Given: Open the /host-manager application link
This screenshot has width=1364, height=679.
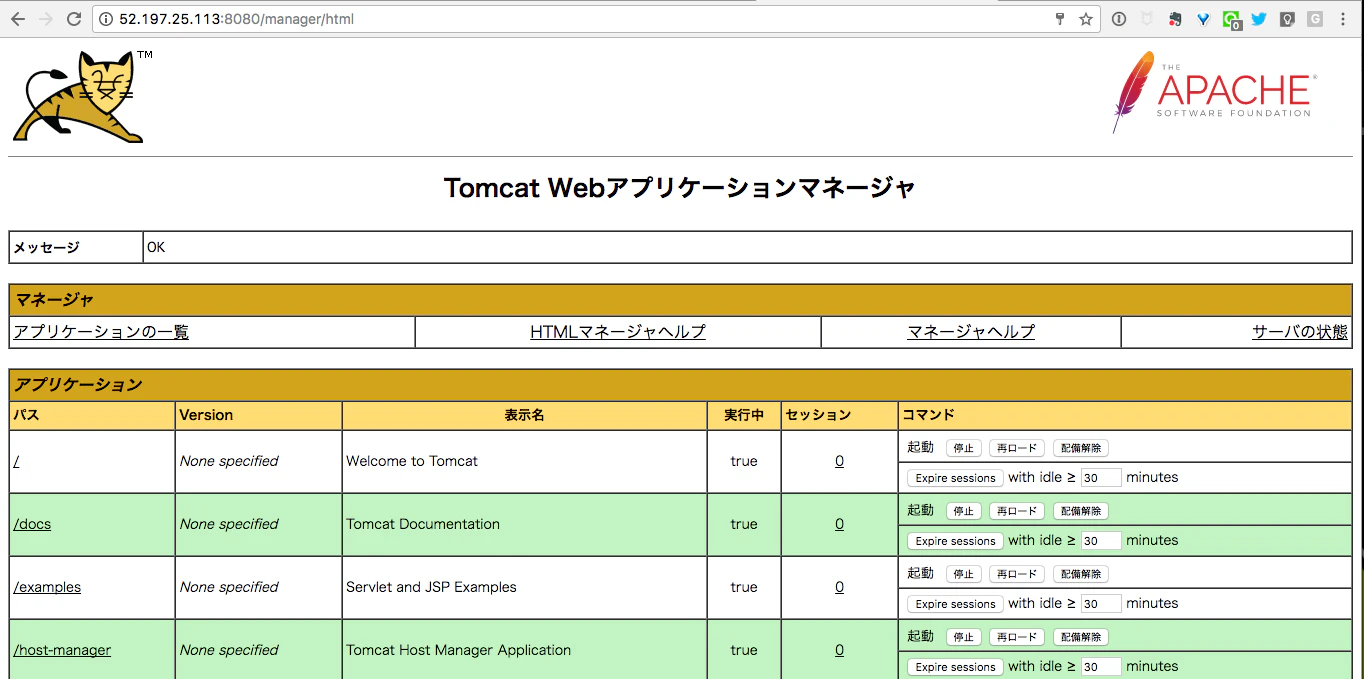Looking at the screenshot, I should tap(62, 650).
